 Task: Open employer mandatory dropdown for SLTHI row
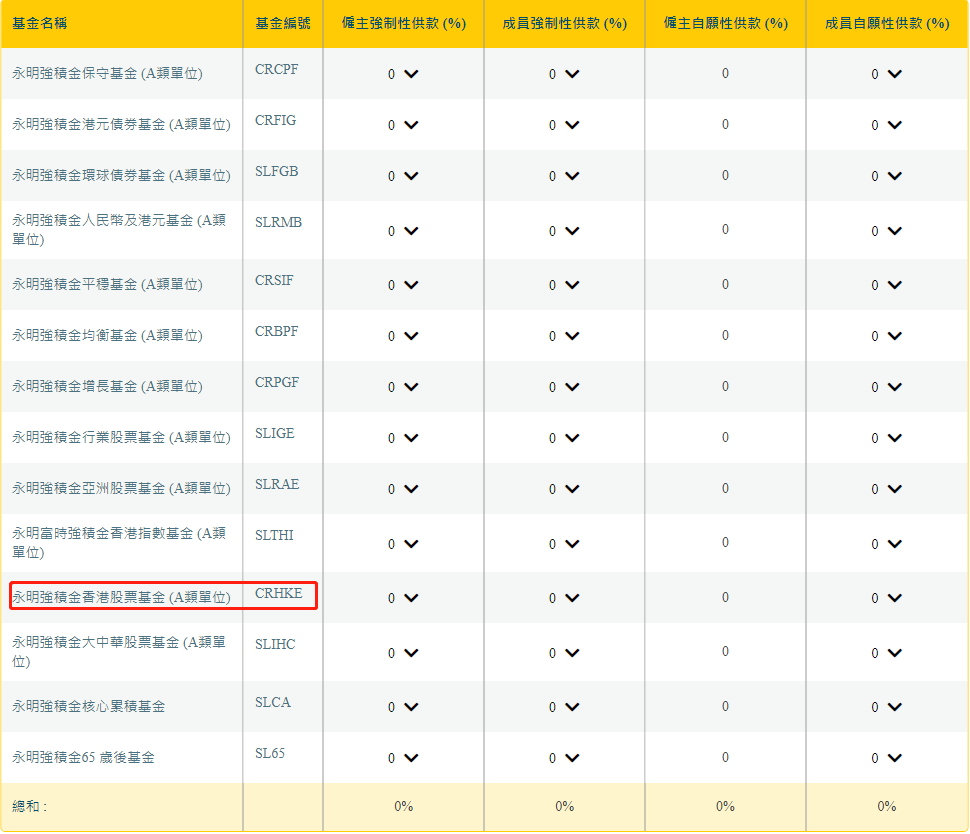[x=403, y=544]
